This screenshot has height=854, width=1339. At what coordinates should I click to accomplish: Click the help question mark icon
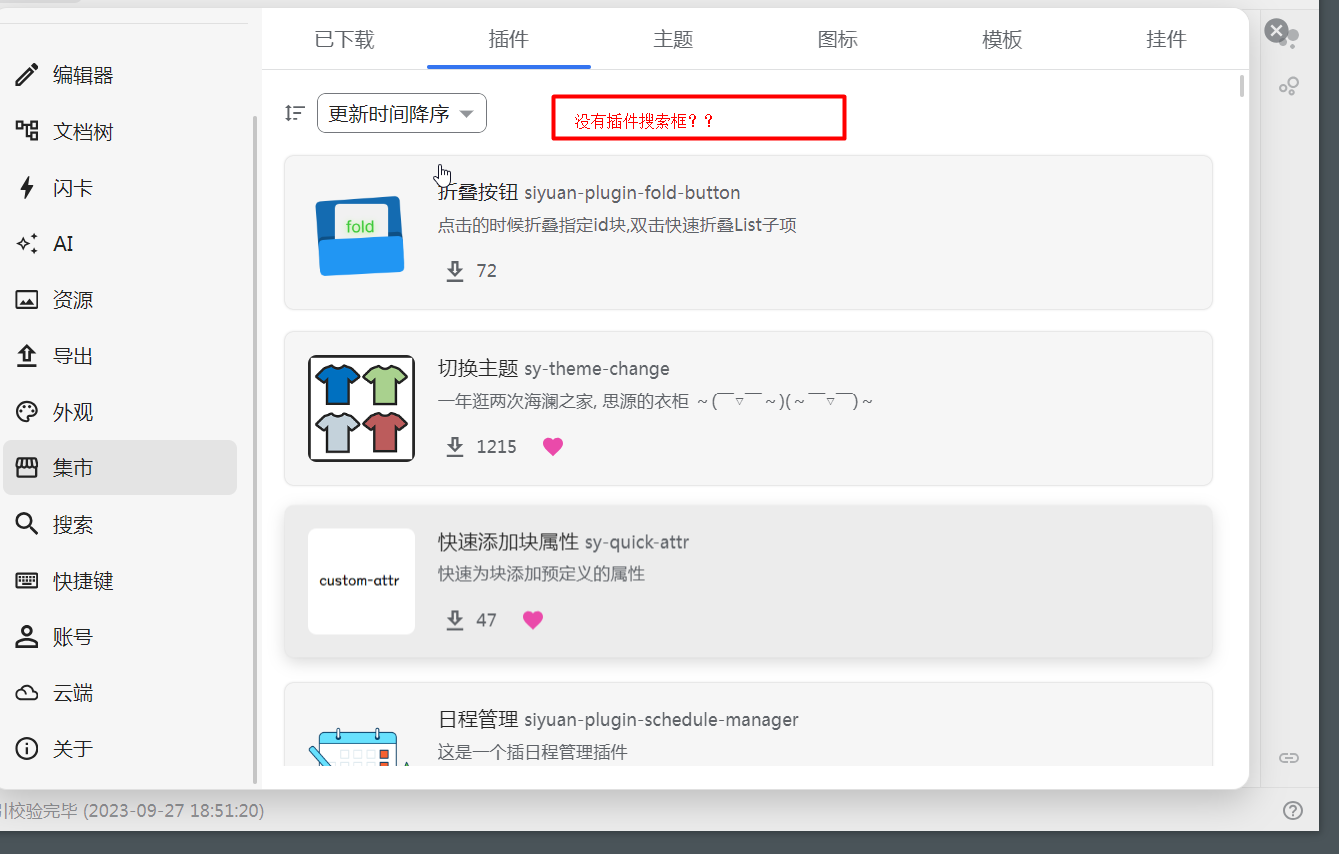tap(1293, 810)
